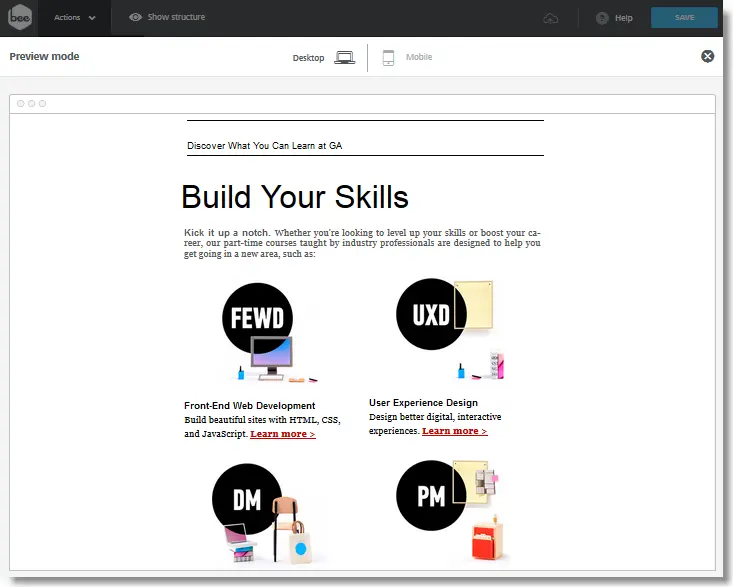Screen dimensions: 733x587
Task: Click the laptop desktop icon
Action: coord(345,57)
